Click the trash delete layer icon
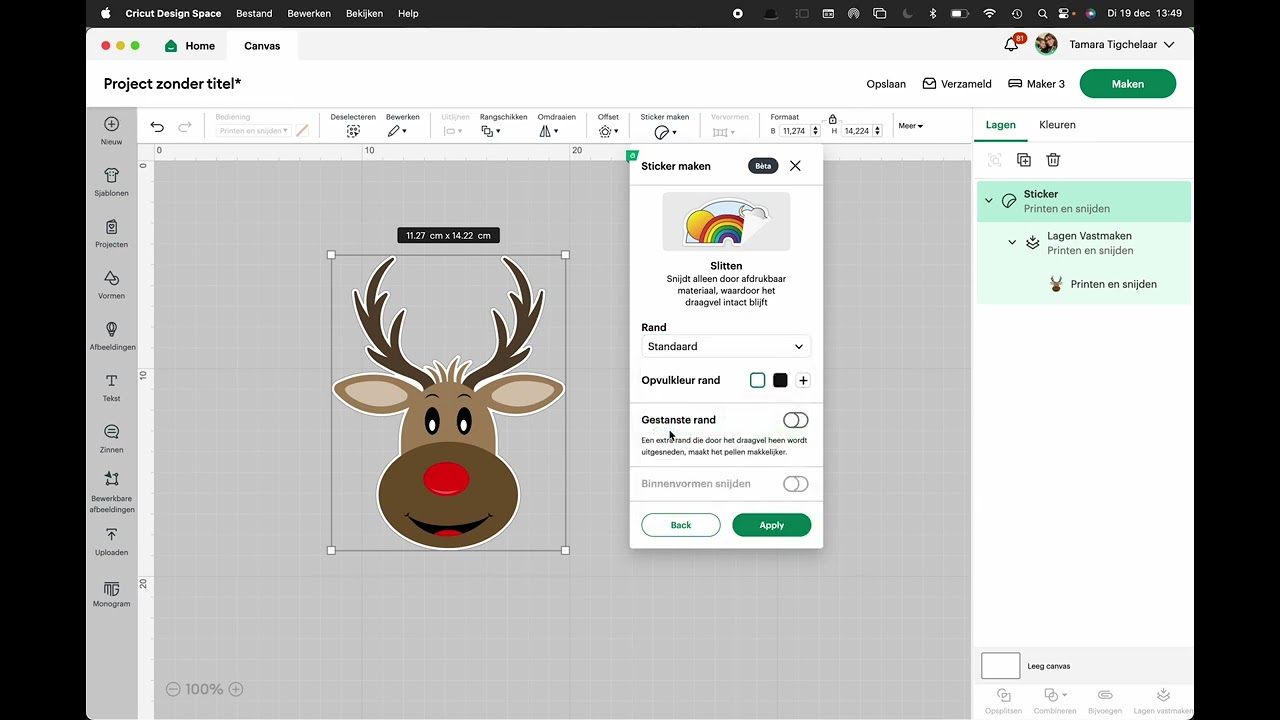This screenshot has height=720, width=1280. 1053,160
